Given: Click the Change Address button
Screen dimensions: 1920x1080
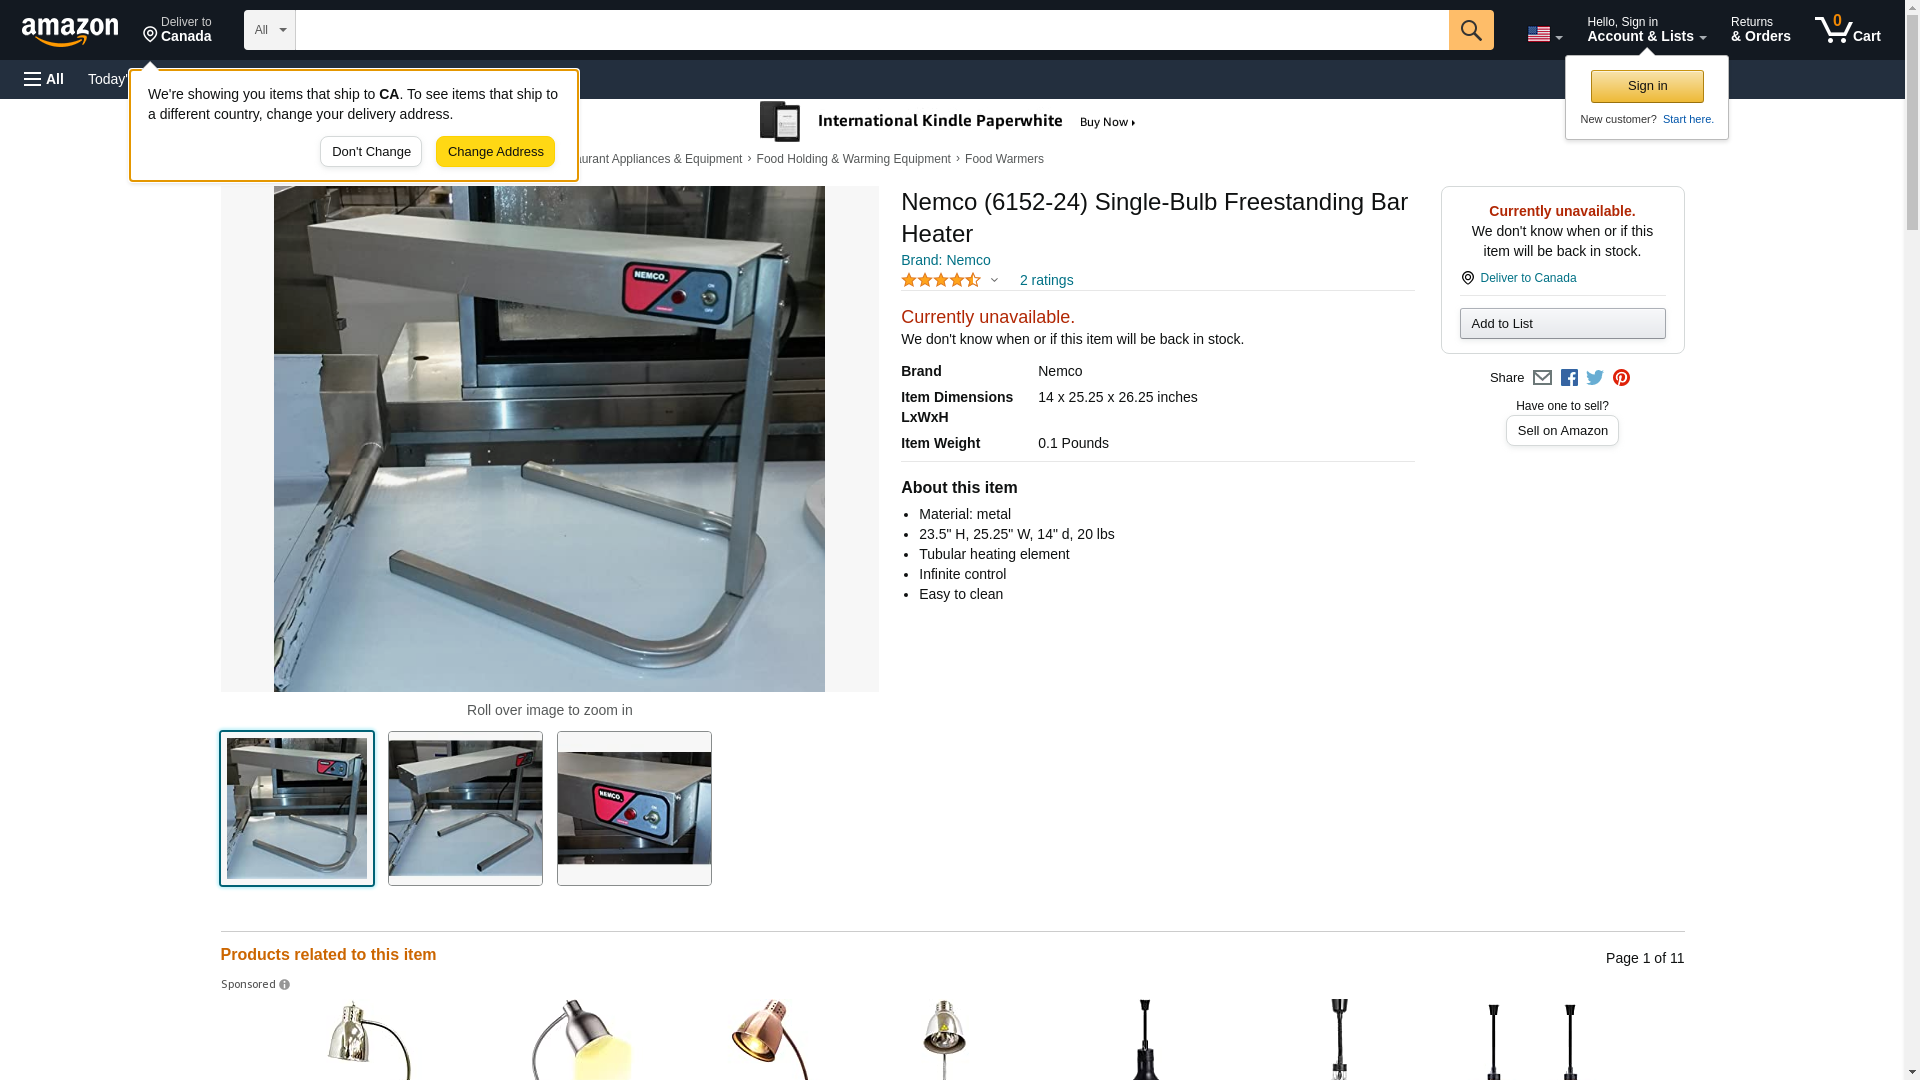Looking at the screenshot, I should pyautogui.click(x=495, y=152).
